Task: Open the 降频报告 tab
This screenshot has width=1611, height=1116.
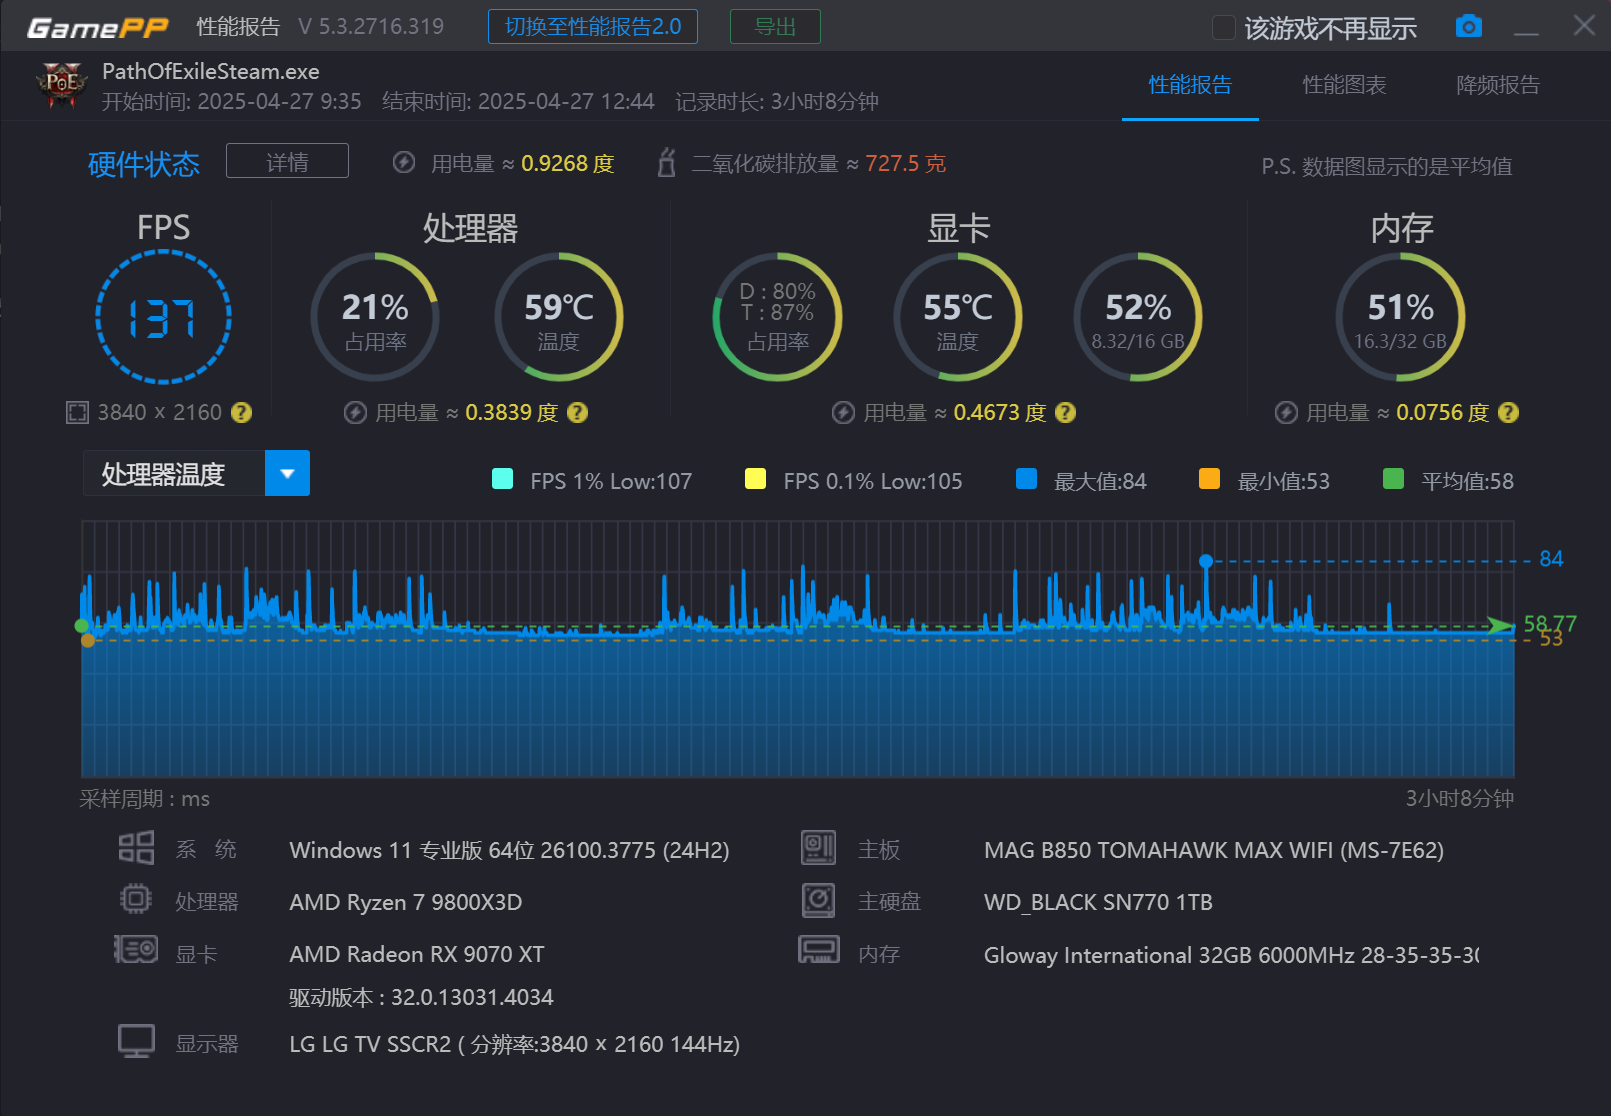Action: click(x=1497, y=86)
